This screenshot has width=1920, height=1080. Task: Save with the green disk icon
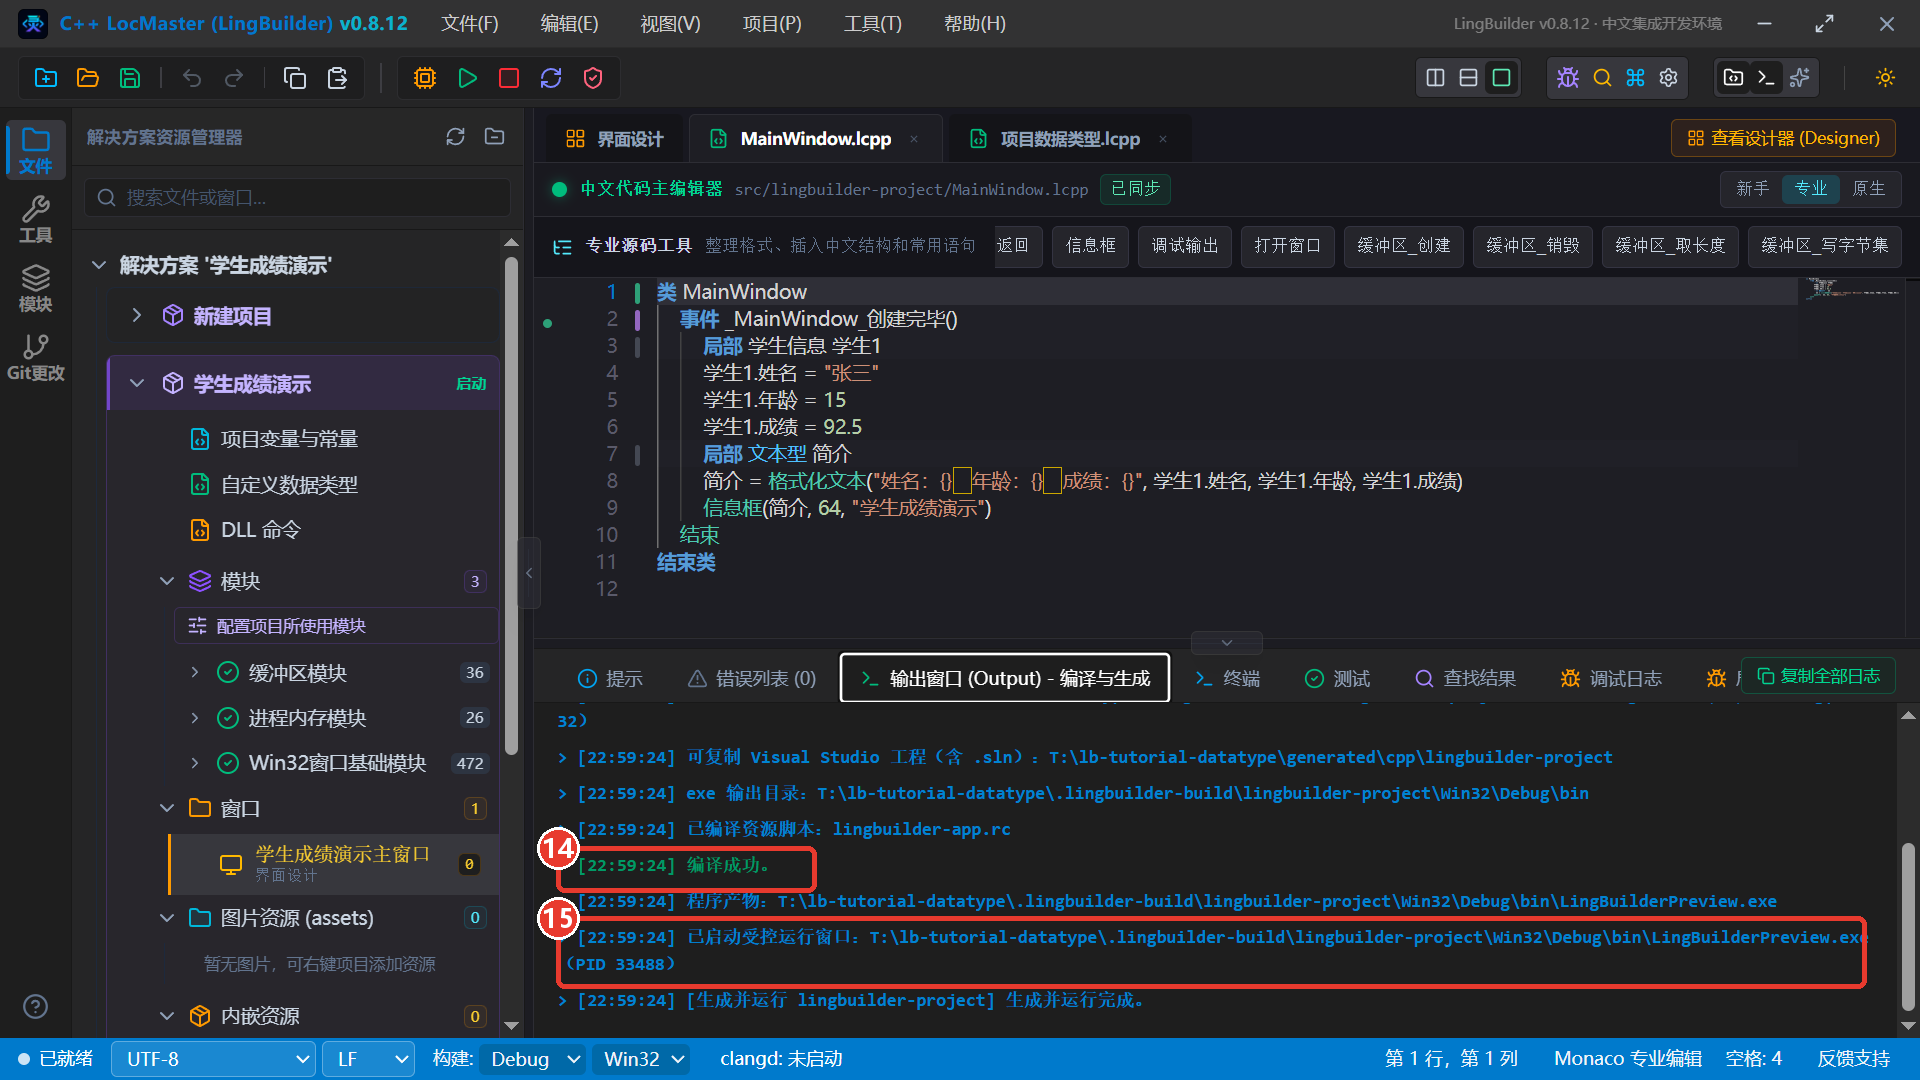130,78
